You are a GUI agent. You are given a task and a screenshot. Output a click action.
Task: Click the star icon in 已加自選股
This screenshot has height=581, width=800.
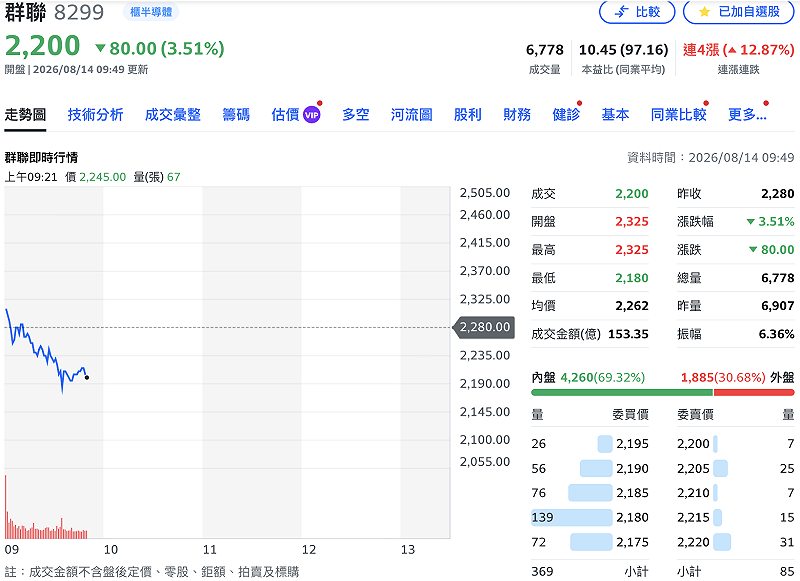tap(704, 12)
